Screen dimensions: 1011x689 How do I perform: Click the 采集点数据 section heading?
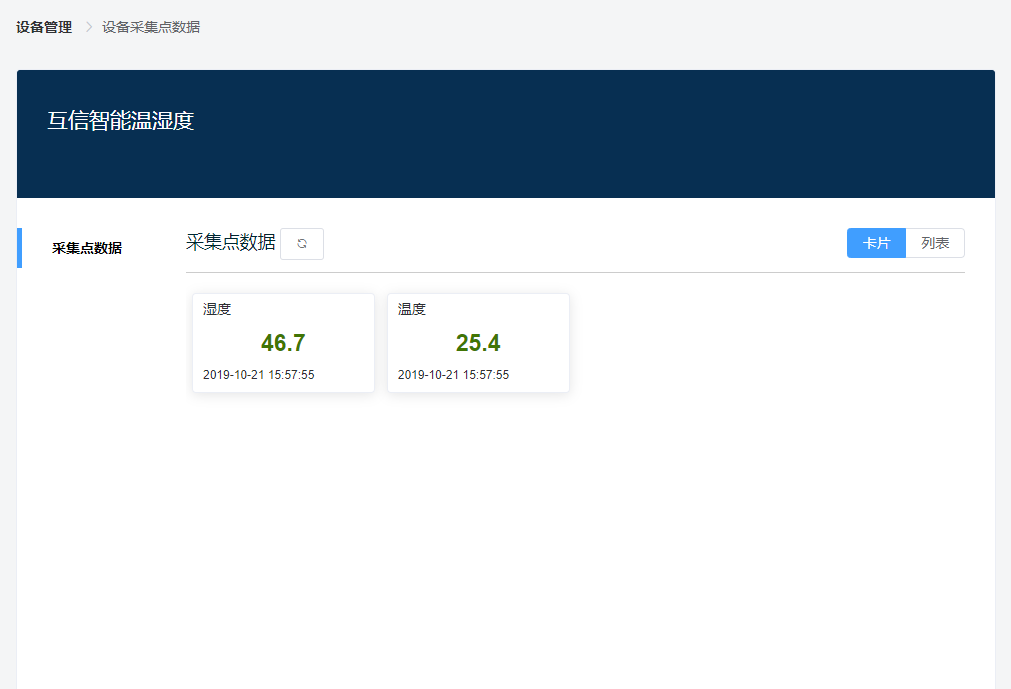[x=230, y=242]
